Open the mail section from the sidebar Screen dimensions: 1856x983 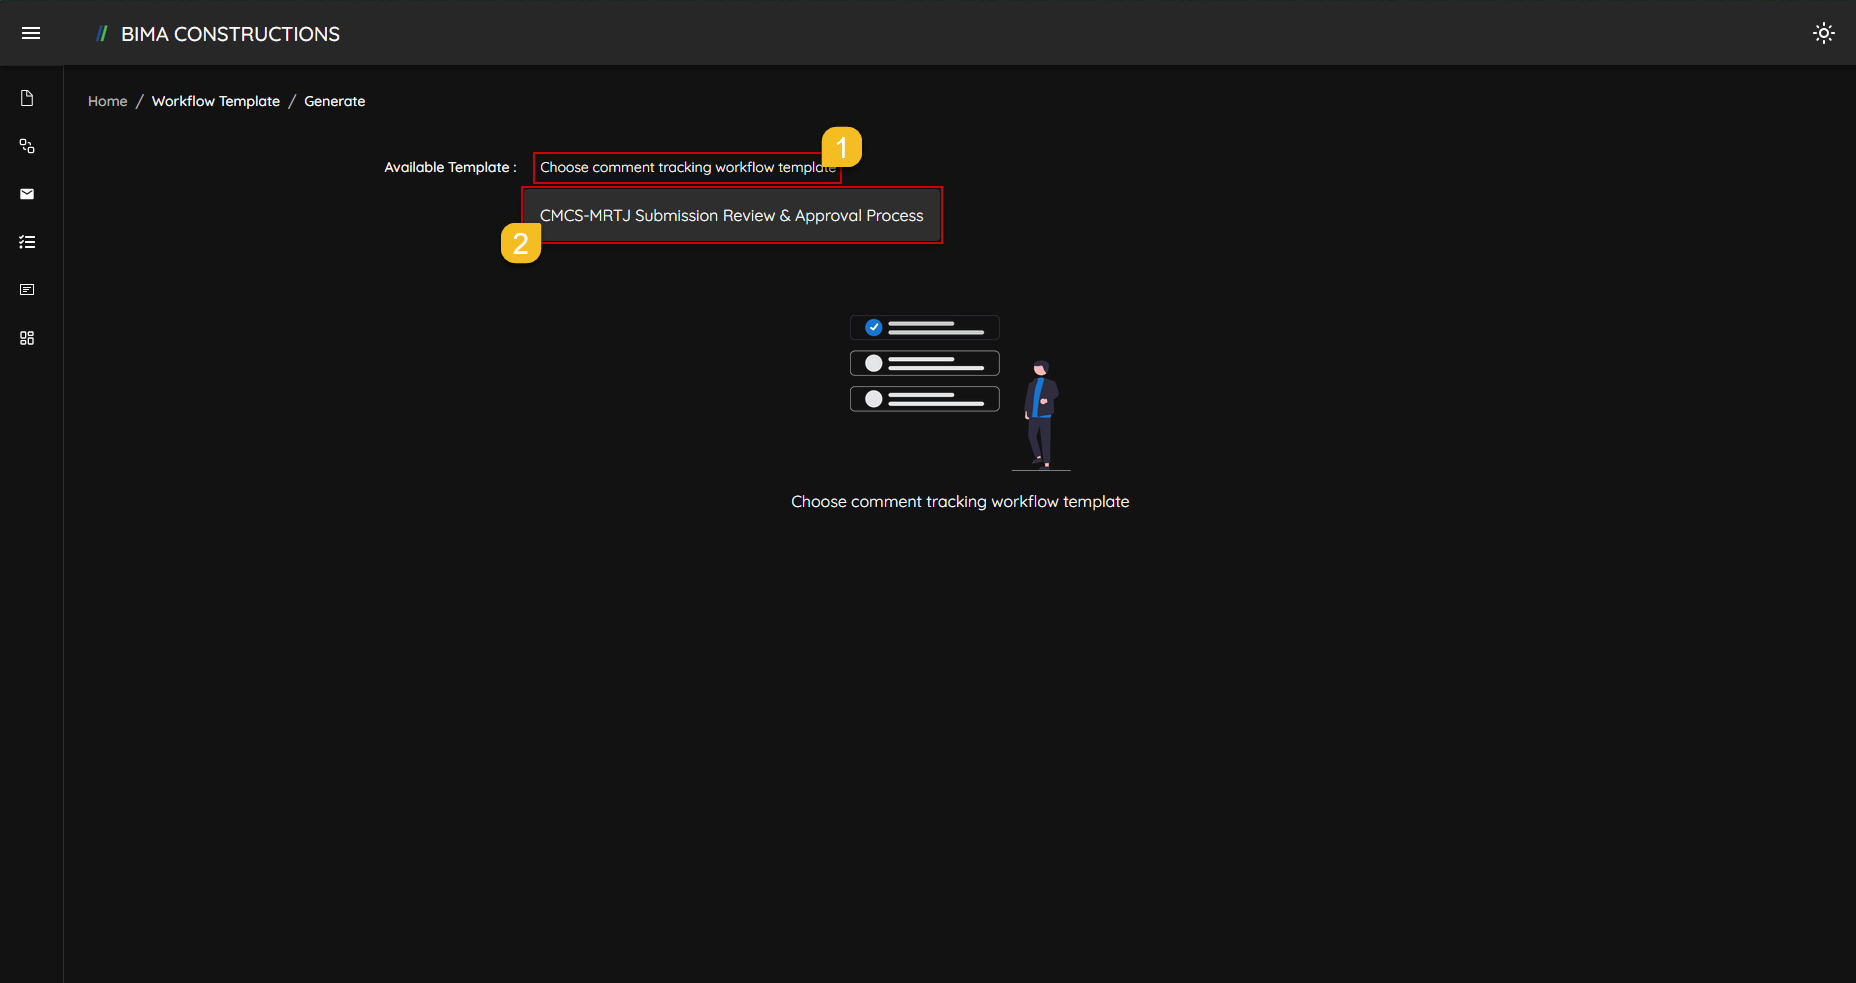(27, 194)
